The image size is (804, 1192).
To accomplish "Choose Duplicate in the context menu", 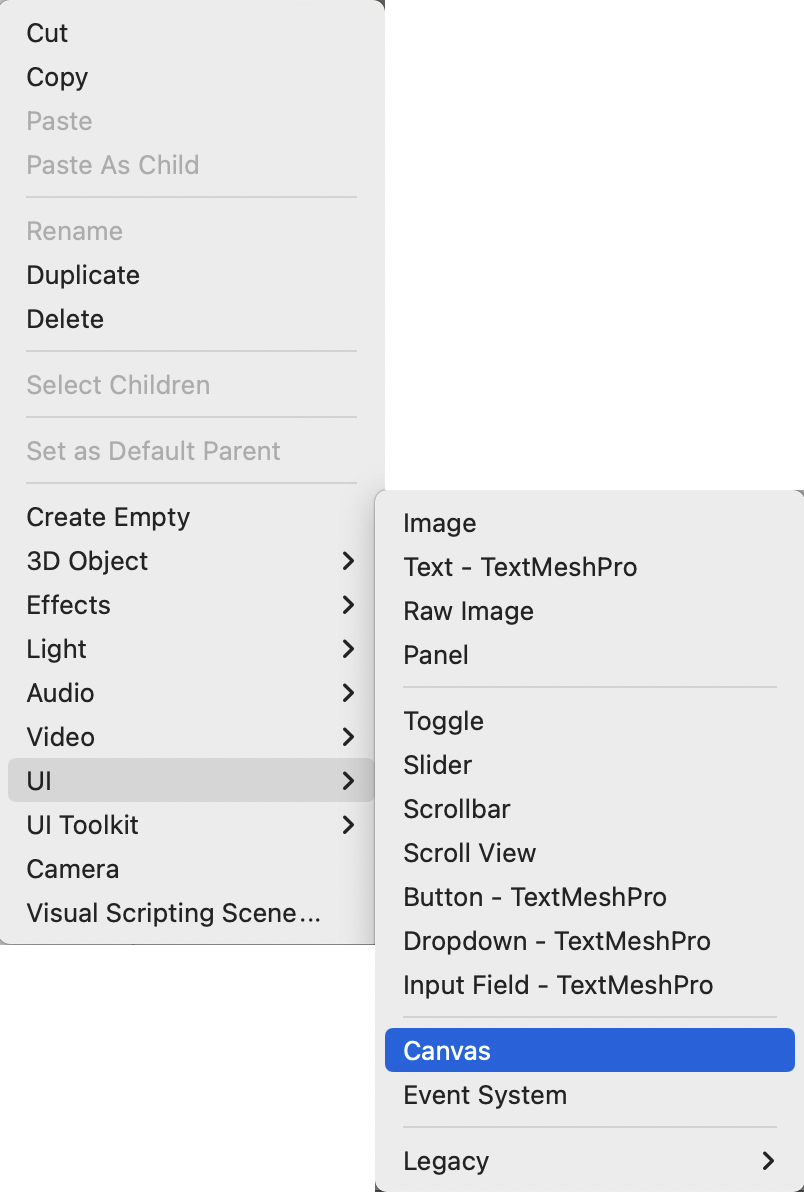I will 83,275.
